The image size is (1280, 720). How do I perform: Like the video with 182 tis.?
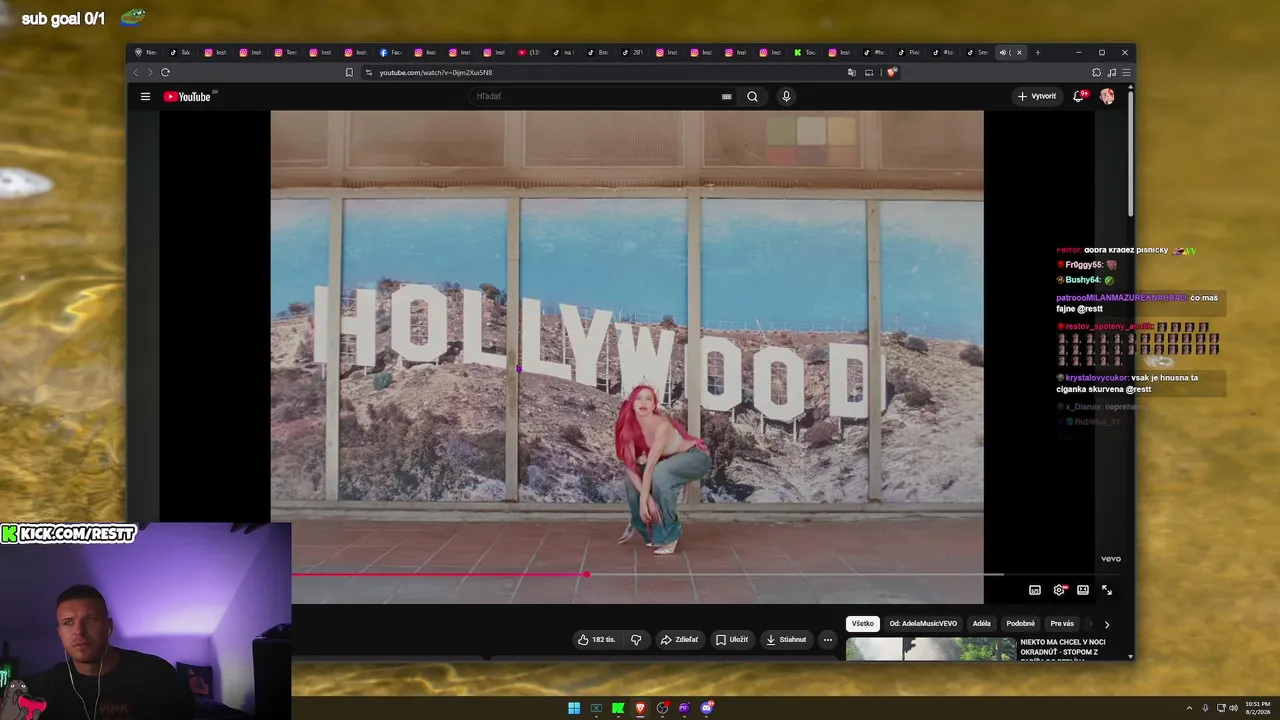pos(596,640)
